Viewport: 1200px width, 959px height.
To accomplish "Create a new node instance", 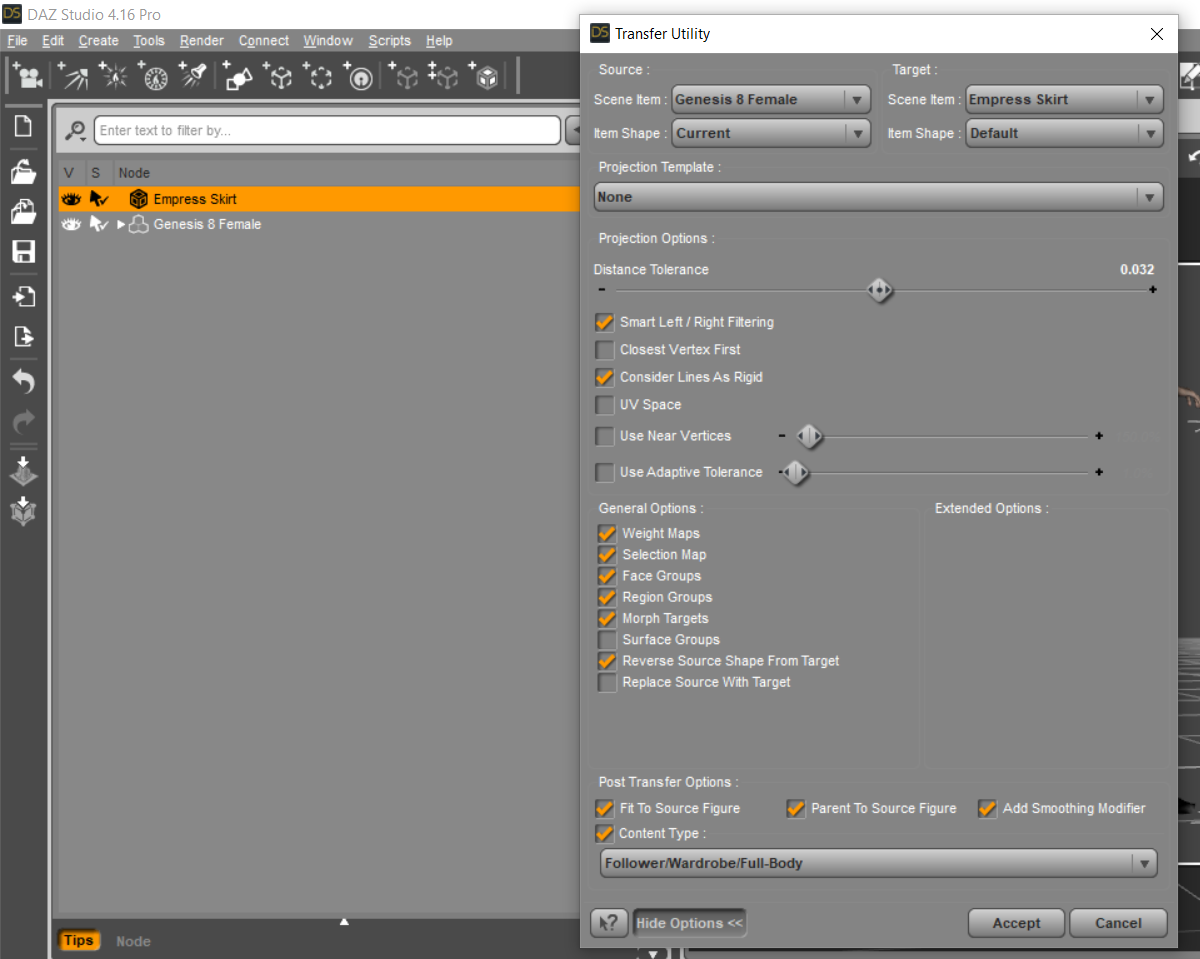I will [403, 76].
